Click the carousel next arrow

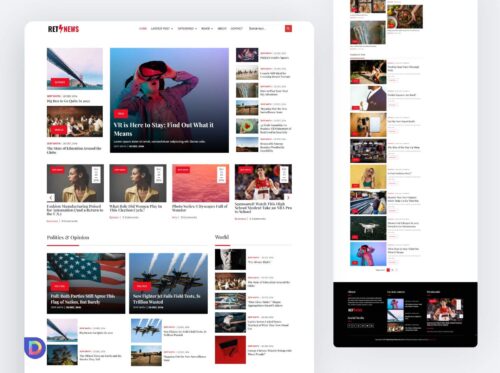point(288,198)
